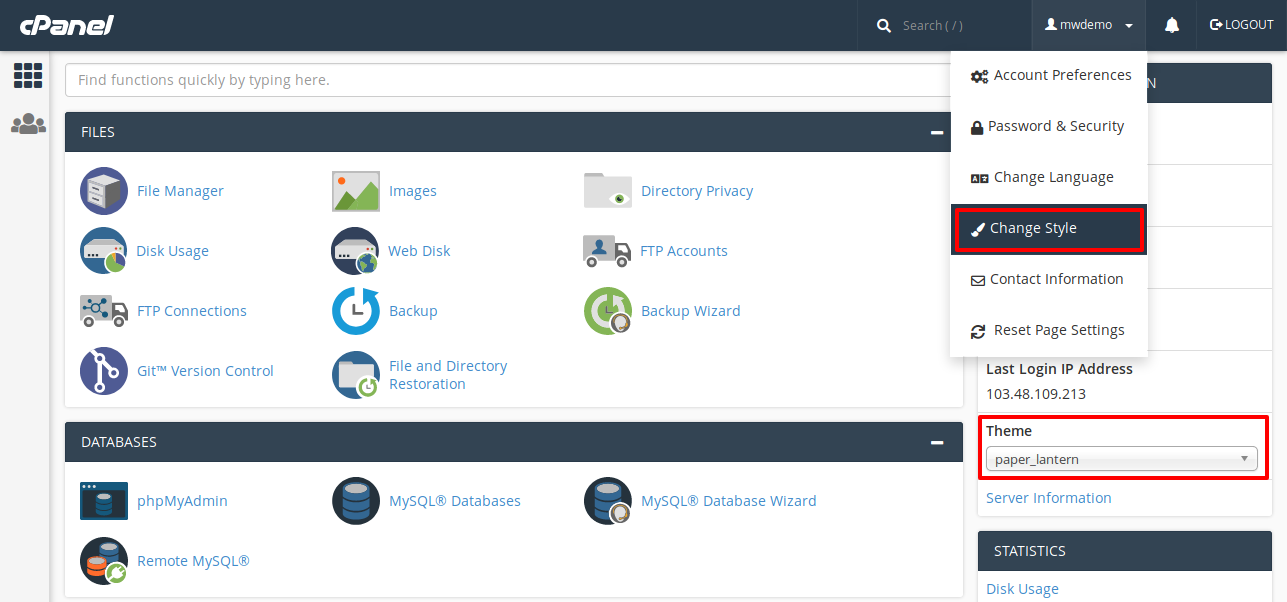Click the Images icon

coord(356,191)
